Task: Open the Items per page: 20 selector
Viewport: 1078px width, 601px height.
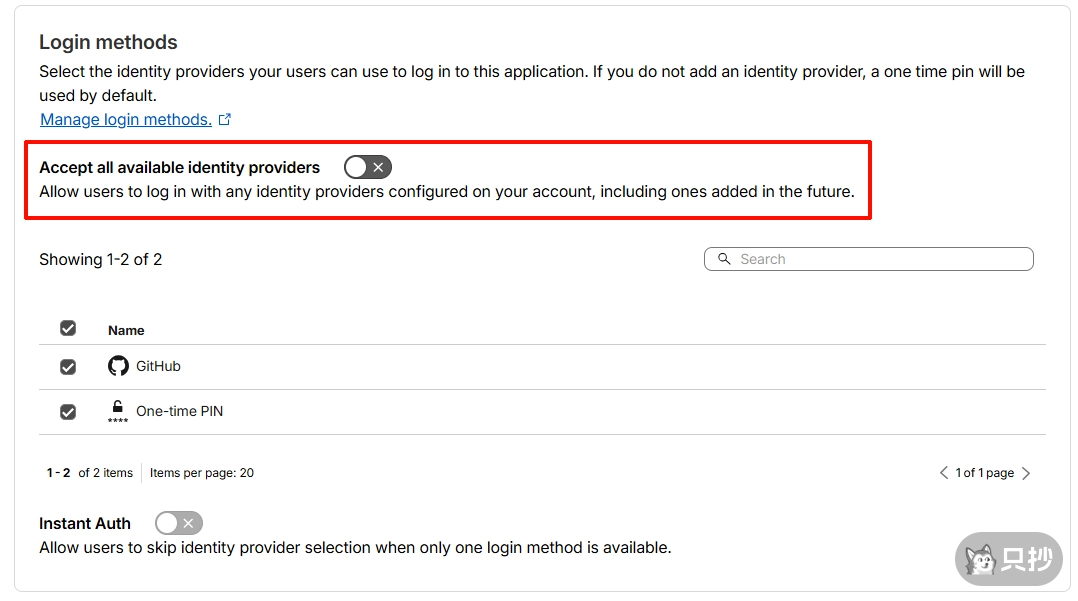Action: point(202,473)
